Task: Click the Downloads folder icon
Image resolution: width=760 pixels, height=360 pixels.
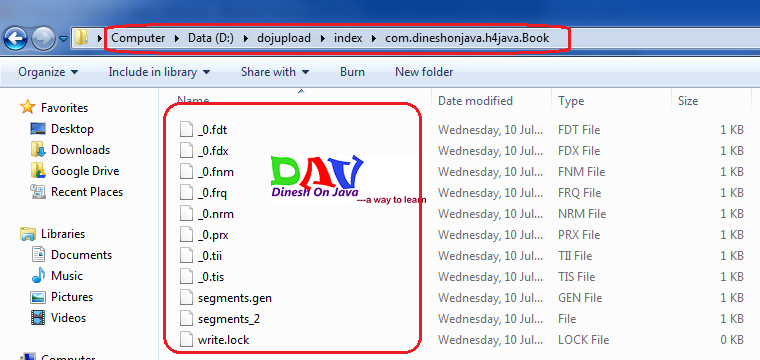Action: point(38,150)
